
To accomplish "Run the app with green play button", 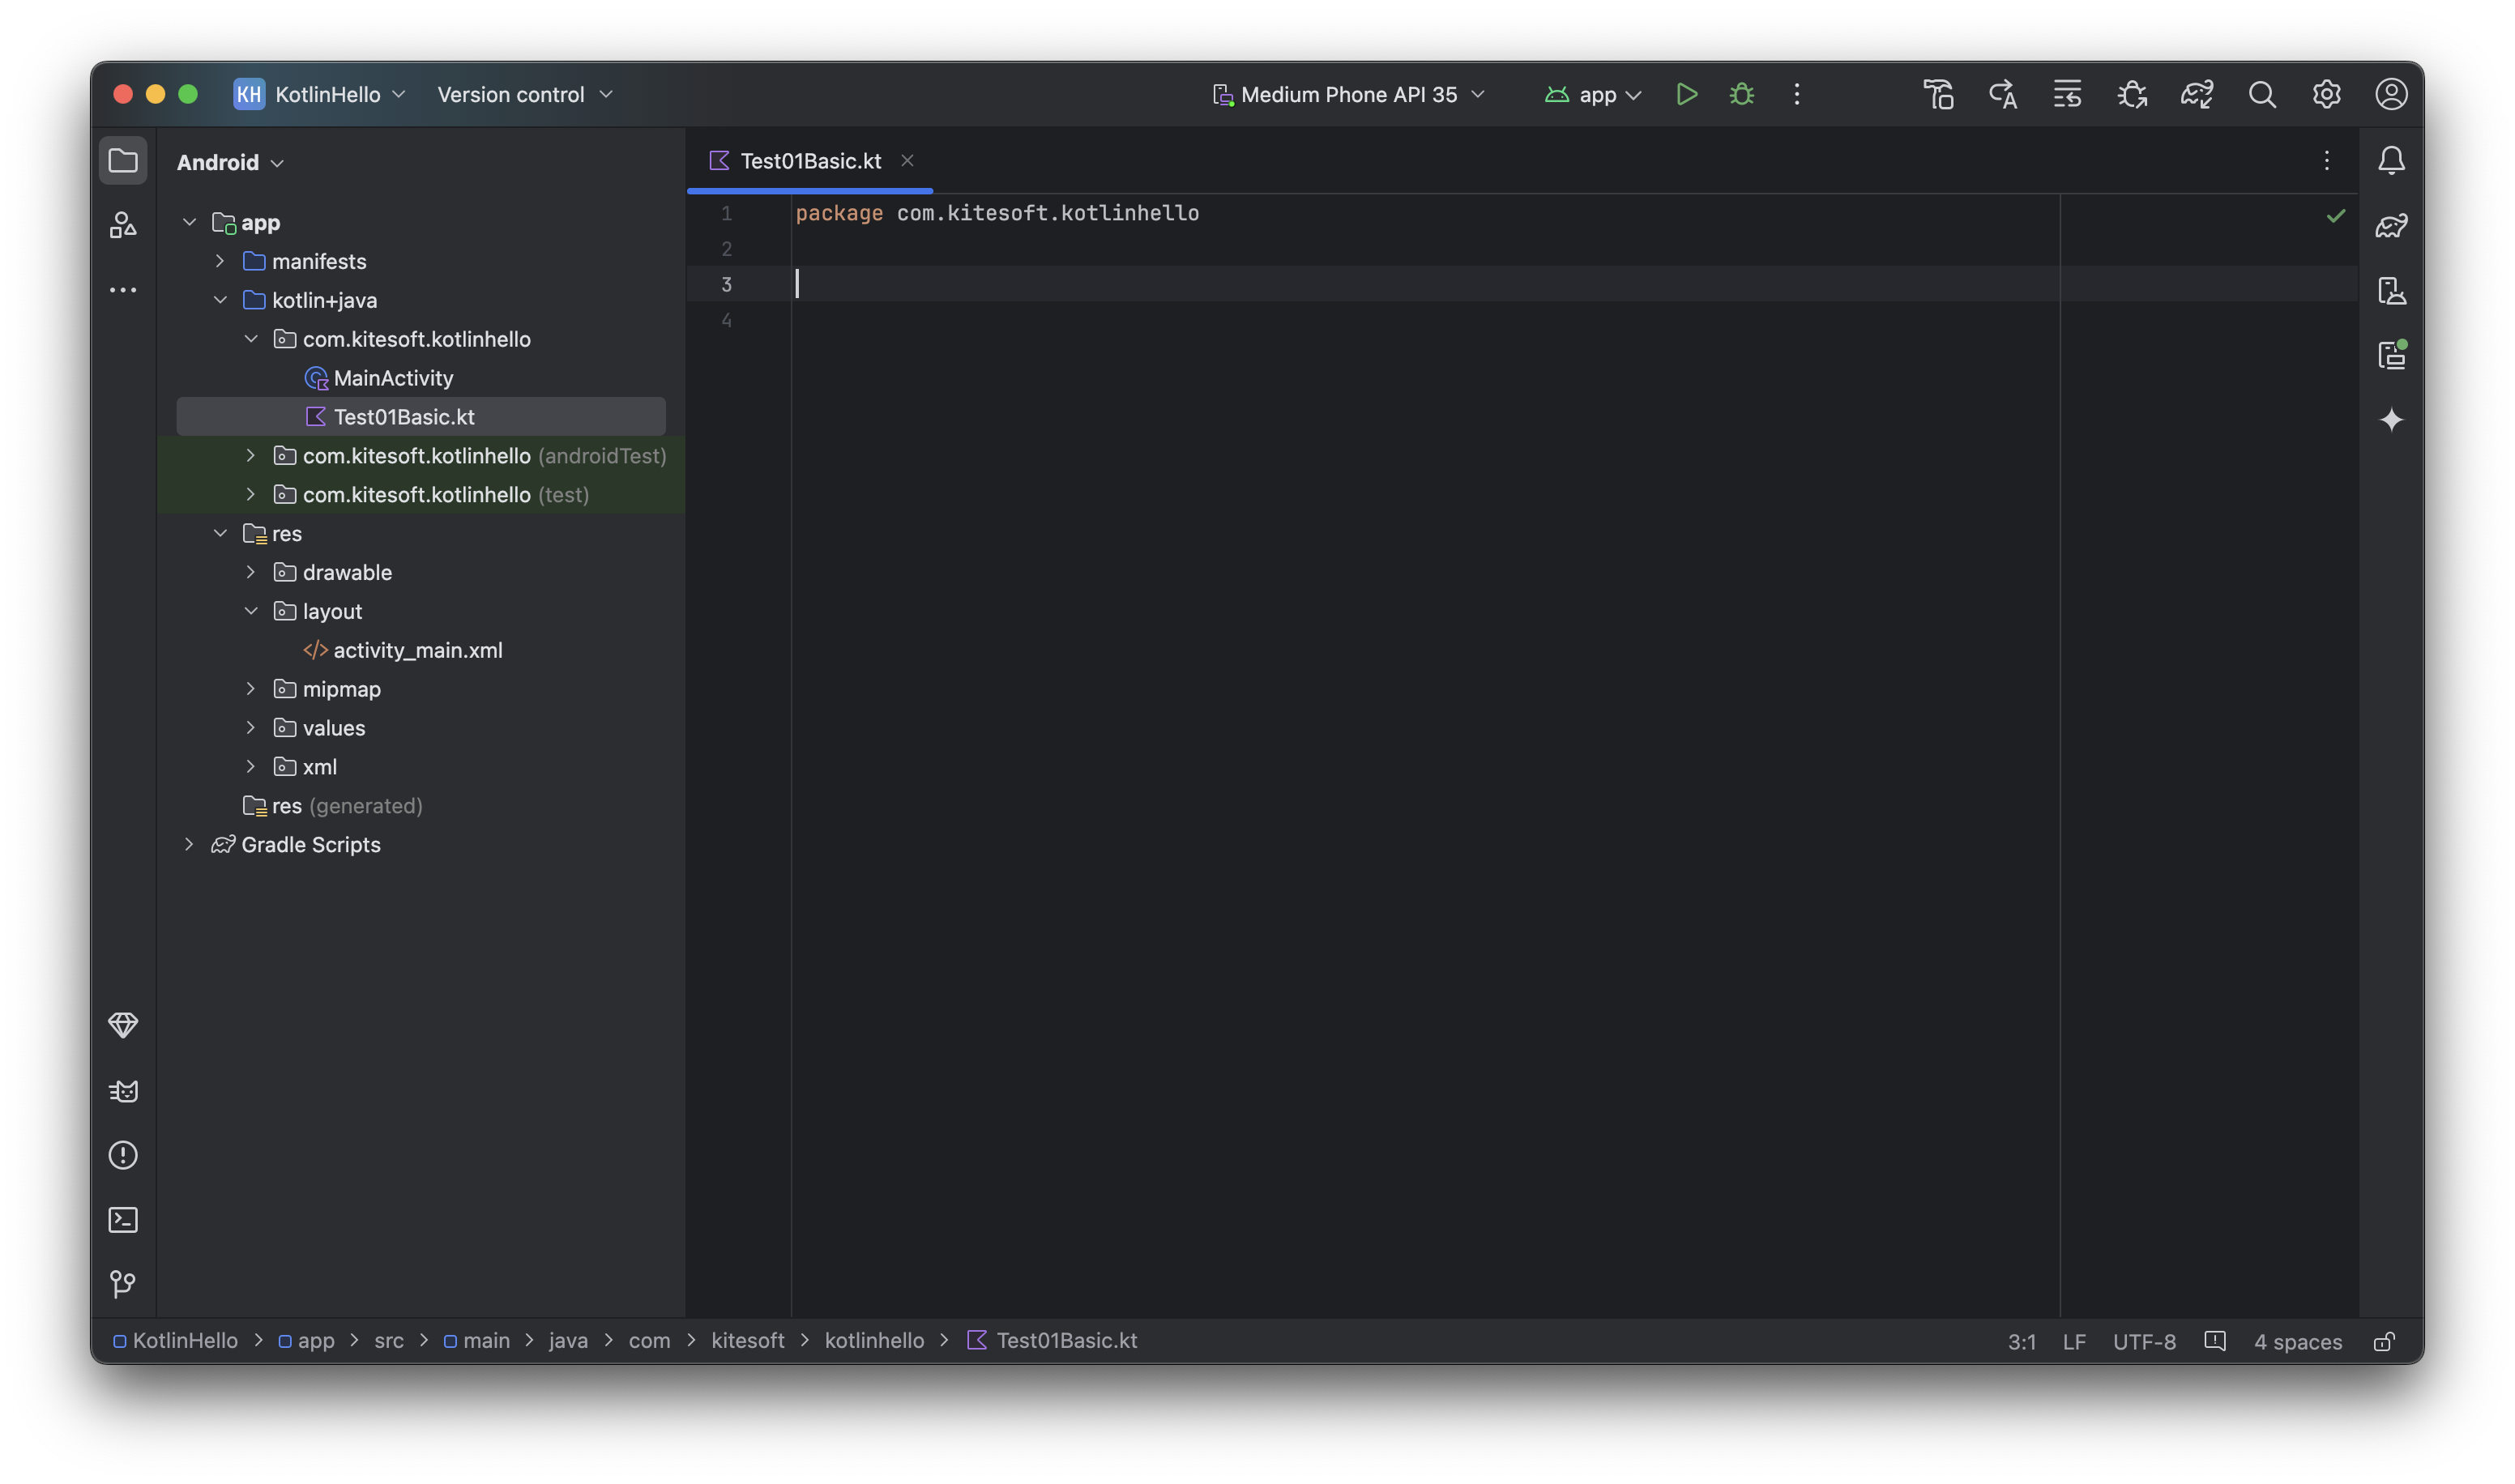I will [1686, 94].
